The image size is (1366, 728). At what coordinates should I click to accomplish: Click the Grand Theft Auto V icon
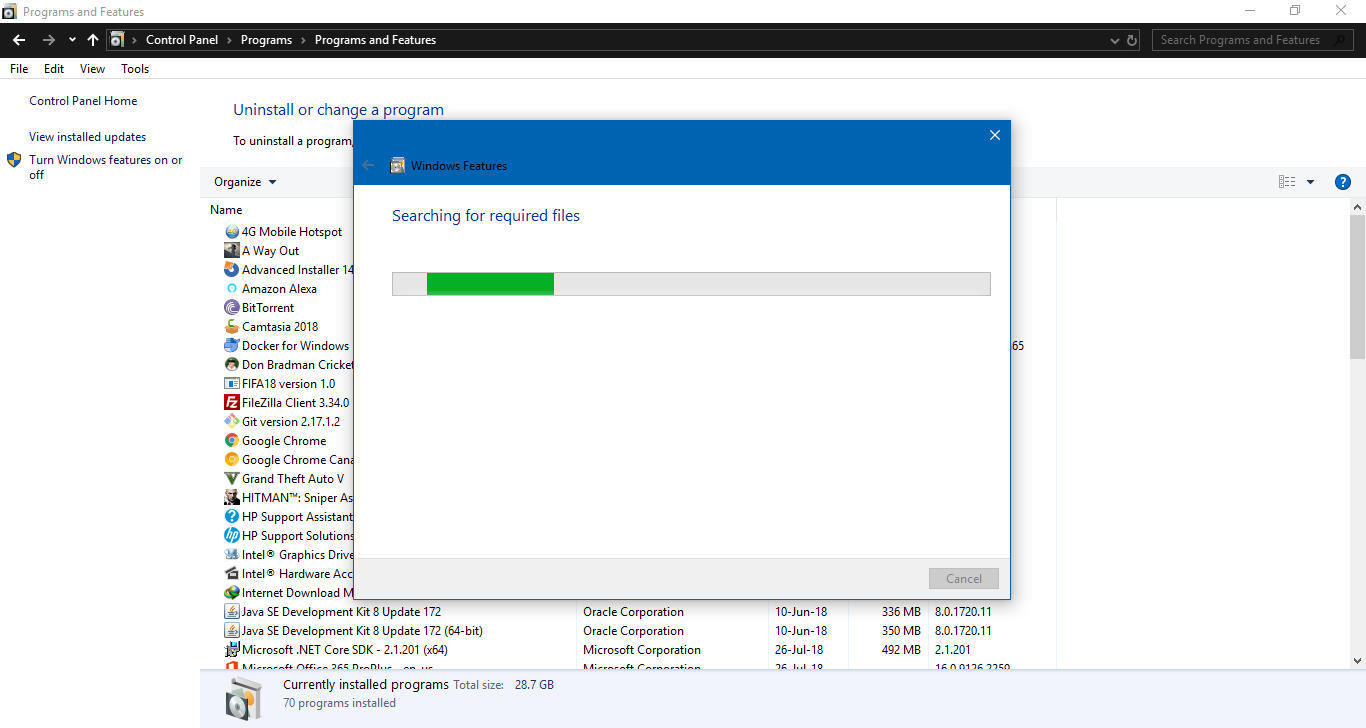pyautogui.click(x=232, y=479)
